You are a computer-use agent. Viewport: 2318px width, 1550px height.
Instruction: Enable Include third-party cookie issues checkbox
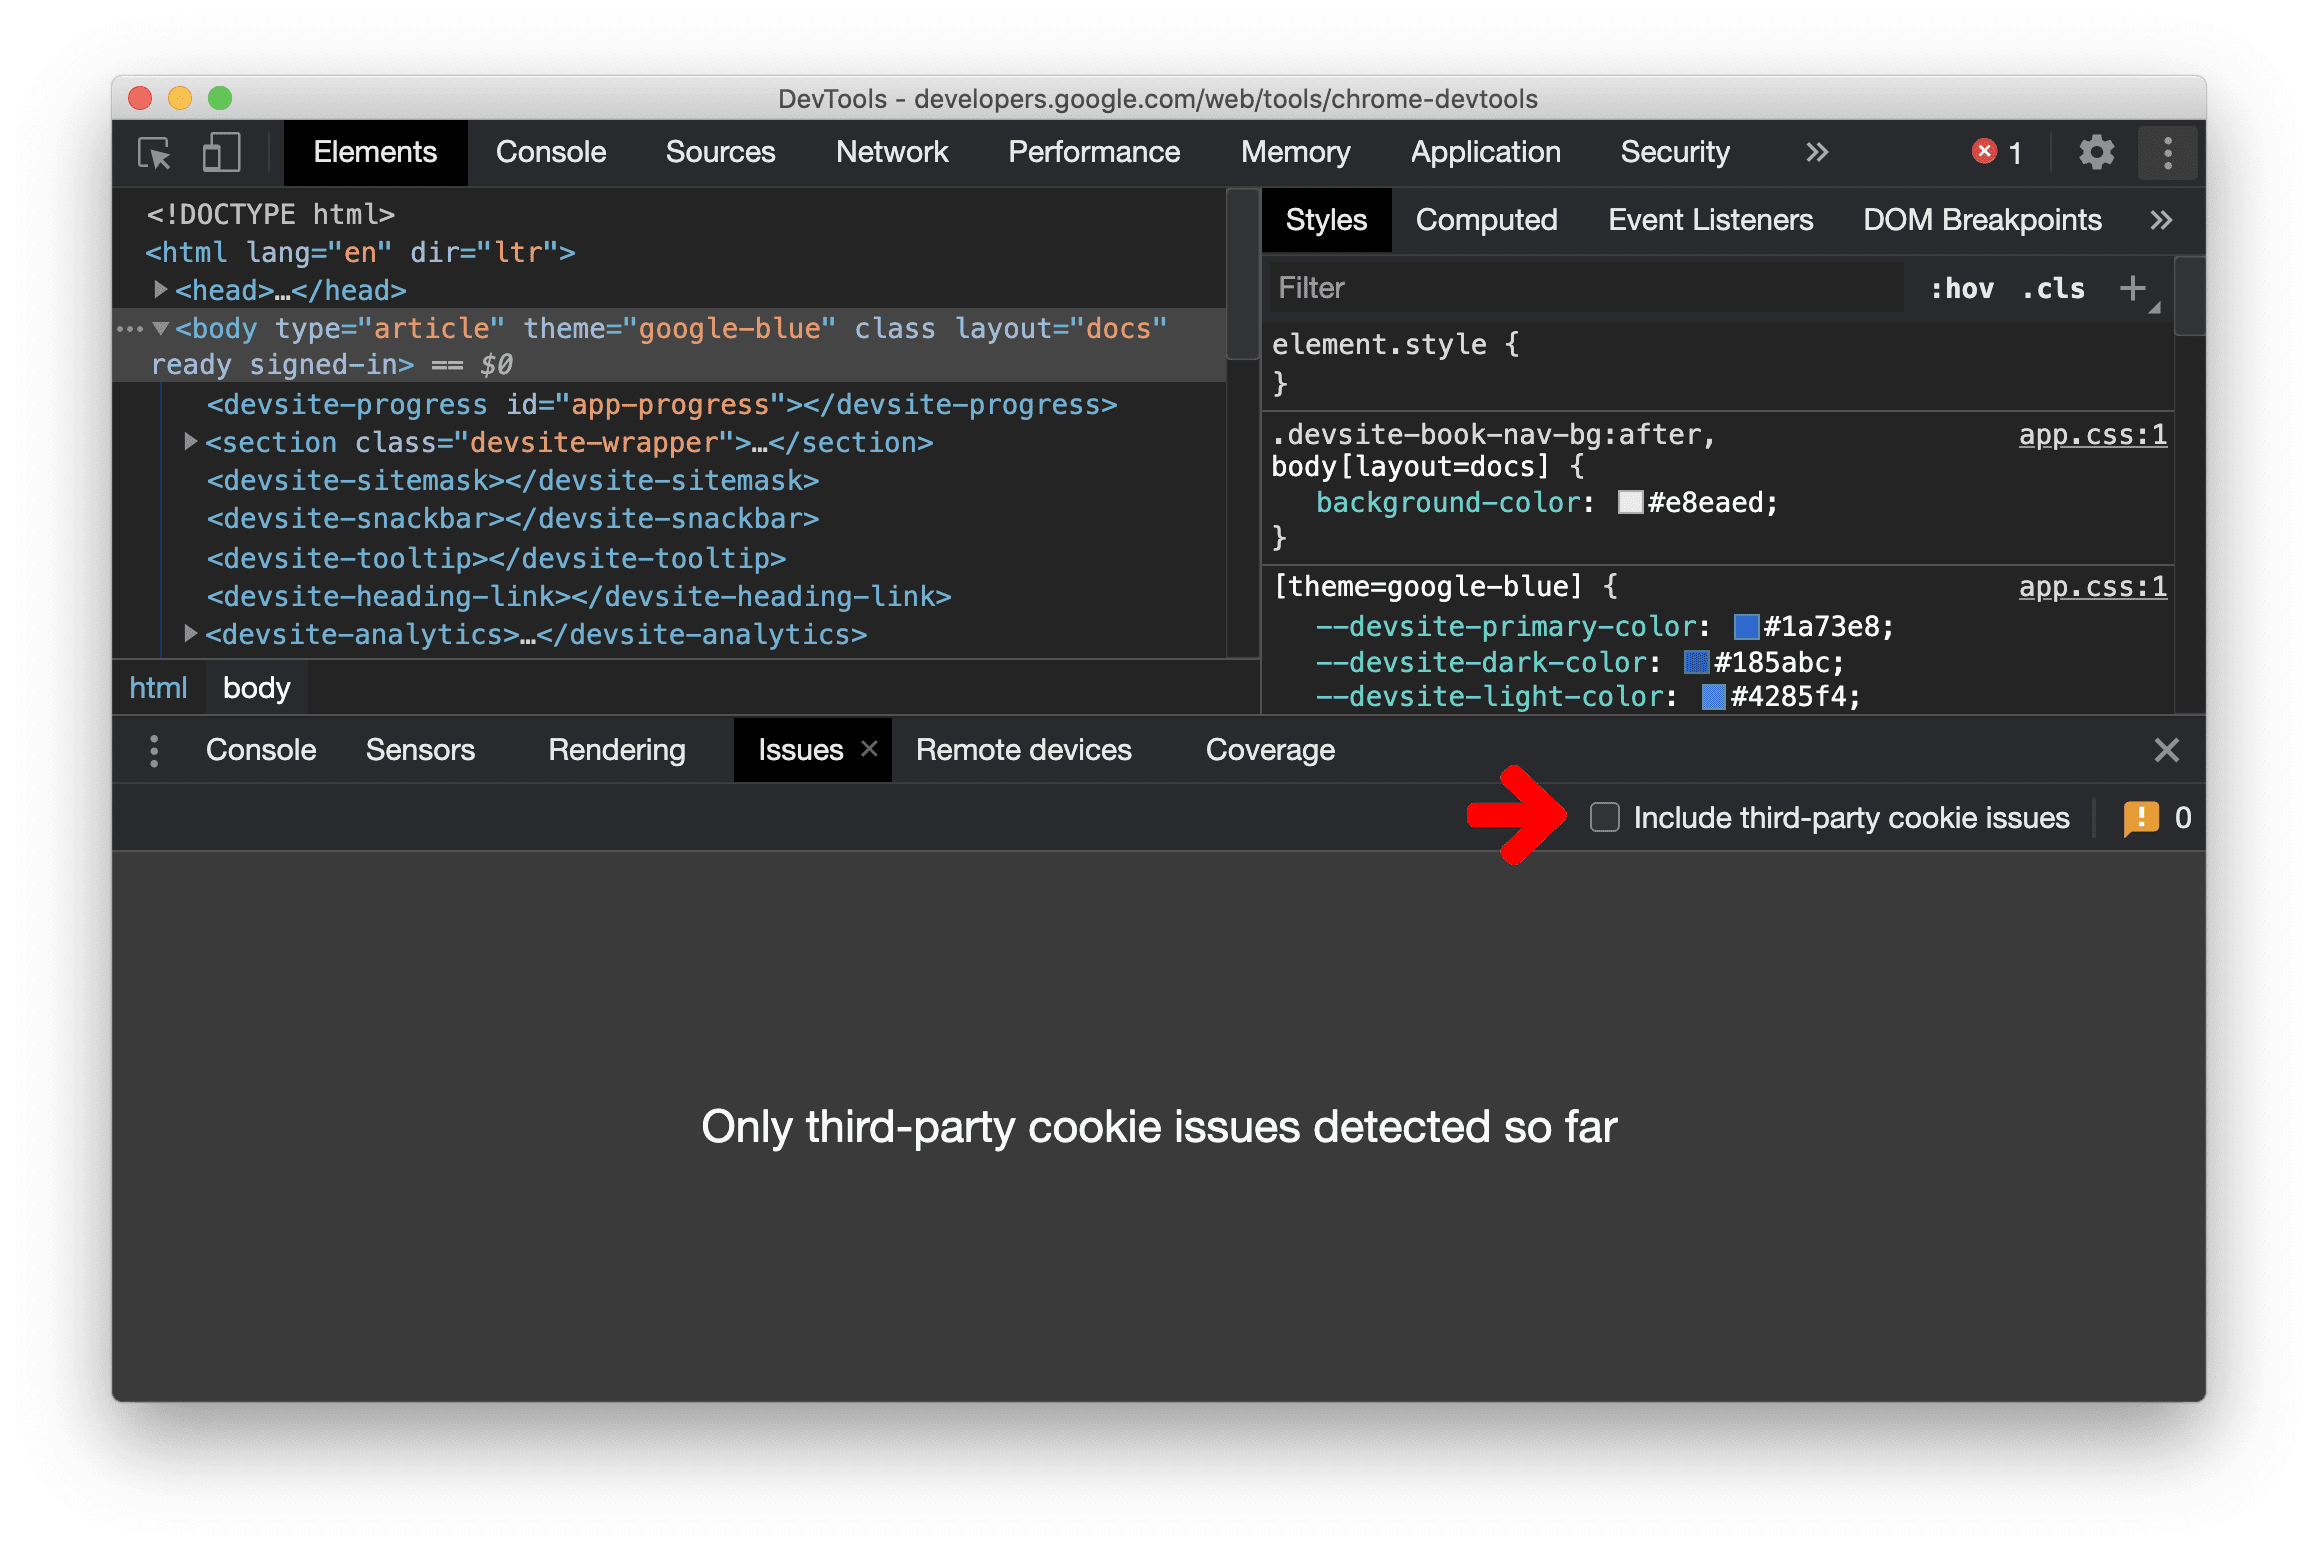[x=1600, y=815]
